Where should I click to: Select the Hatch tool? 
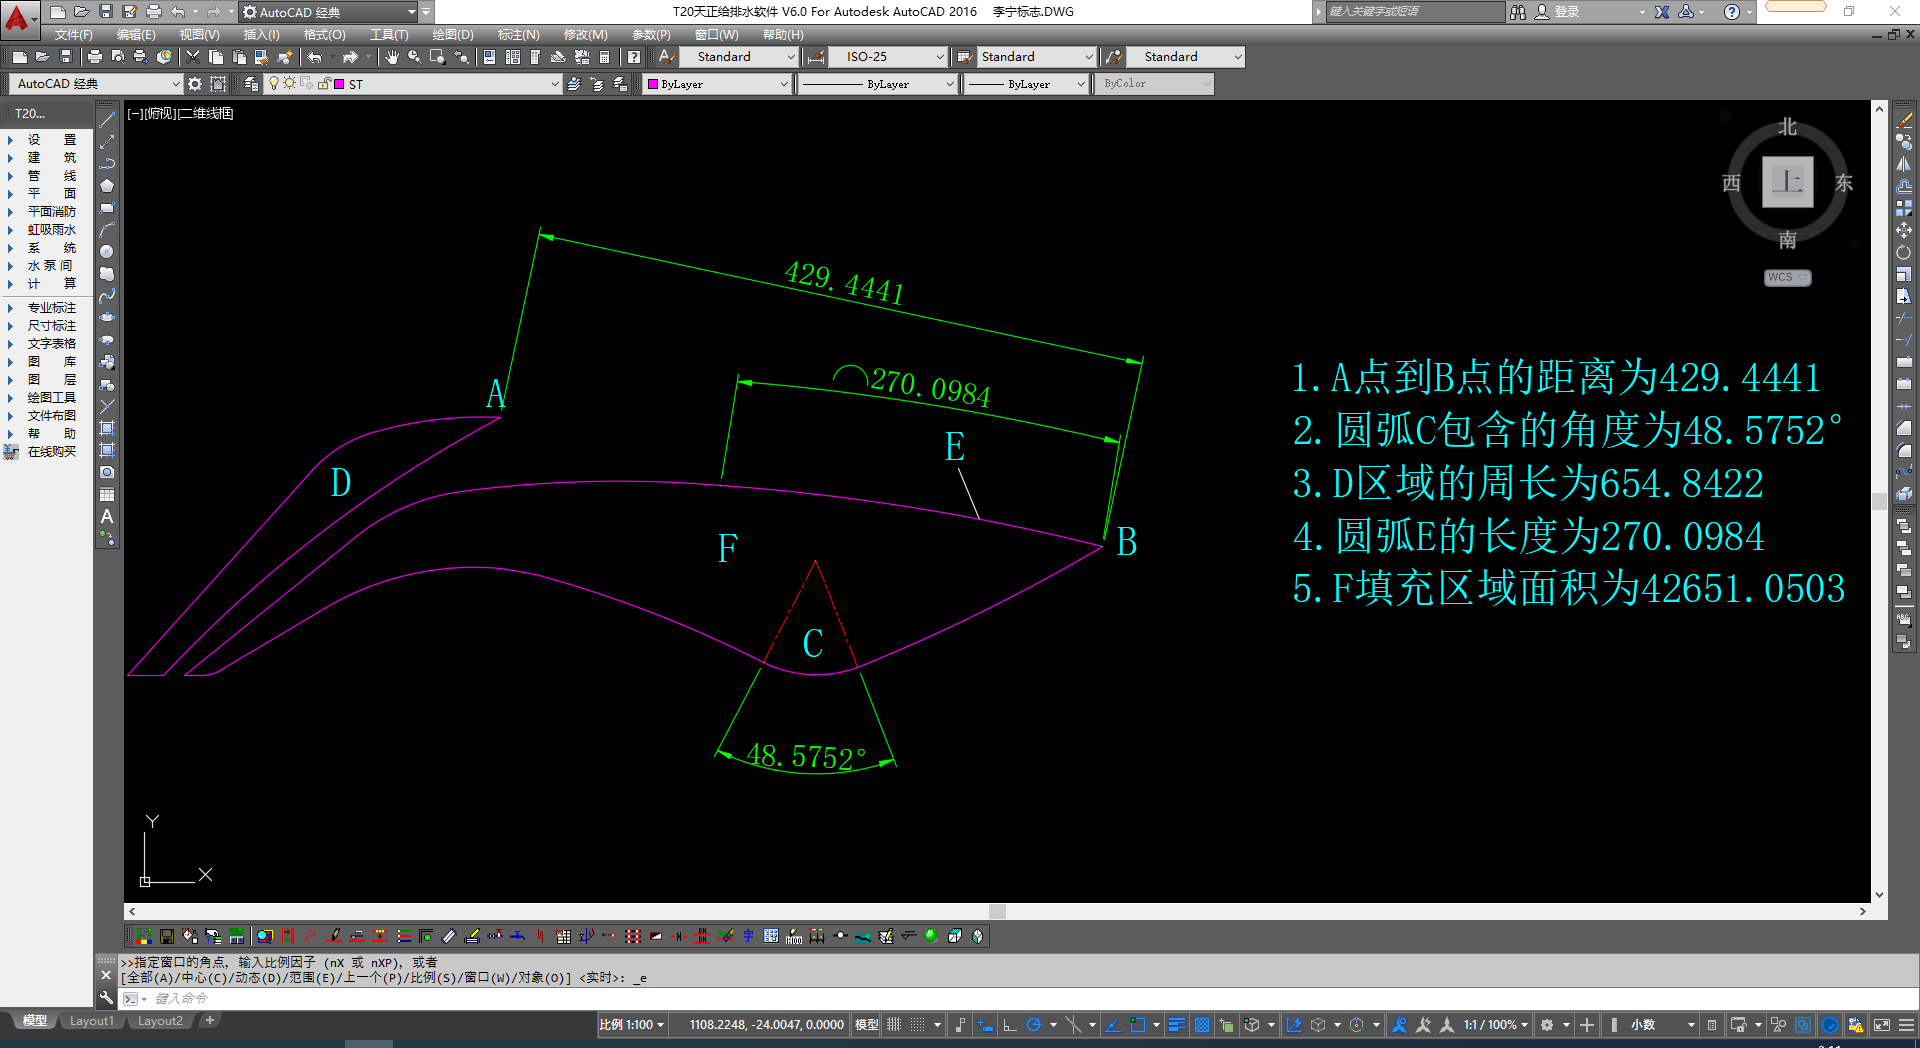point(107,428)
